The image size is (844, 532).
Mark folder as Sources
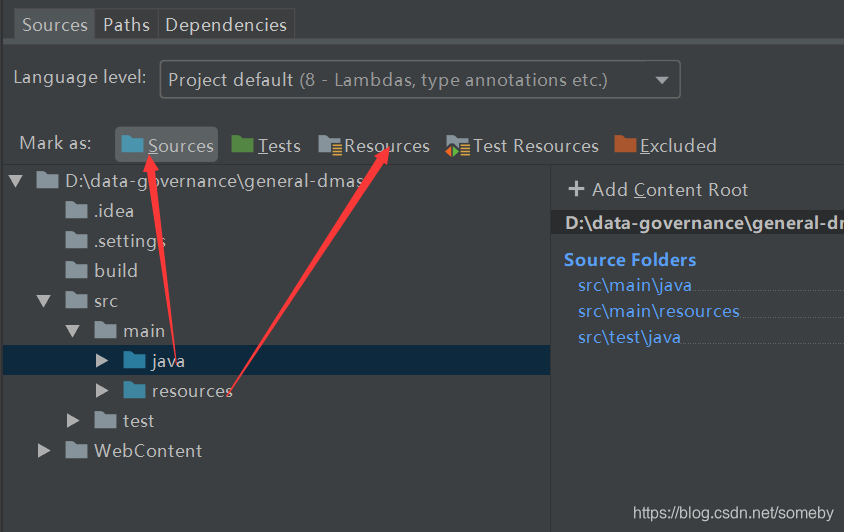pos(166,145)
